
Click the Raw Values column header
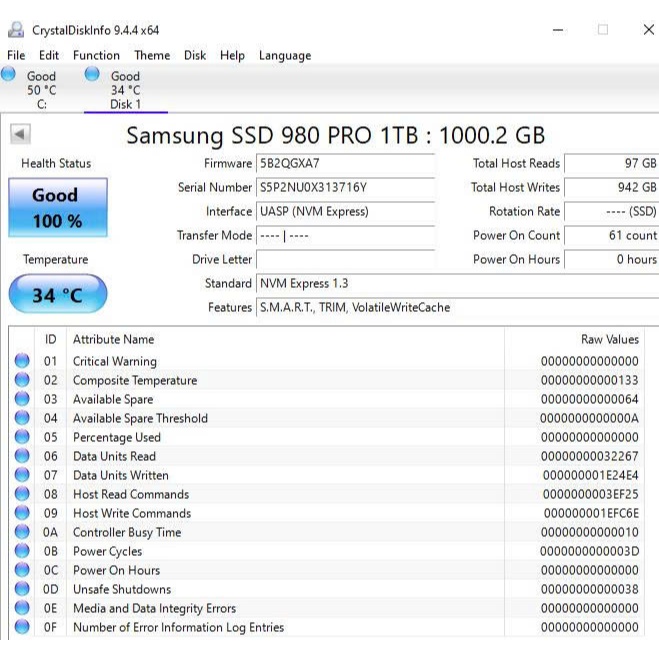tap(609, 340)
